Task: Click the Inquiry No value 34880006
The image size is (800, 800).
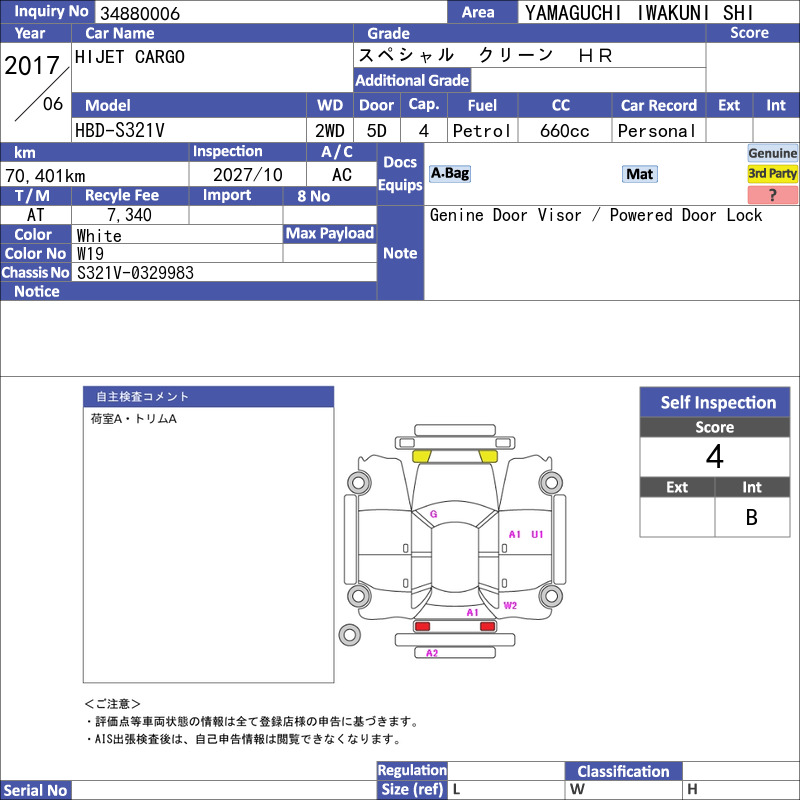Action: coord(140,13)
